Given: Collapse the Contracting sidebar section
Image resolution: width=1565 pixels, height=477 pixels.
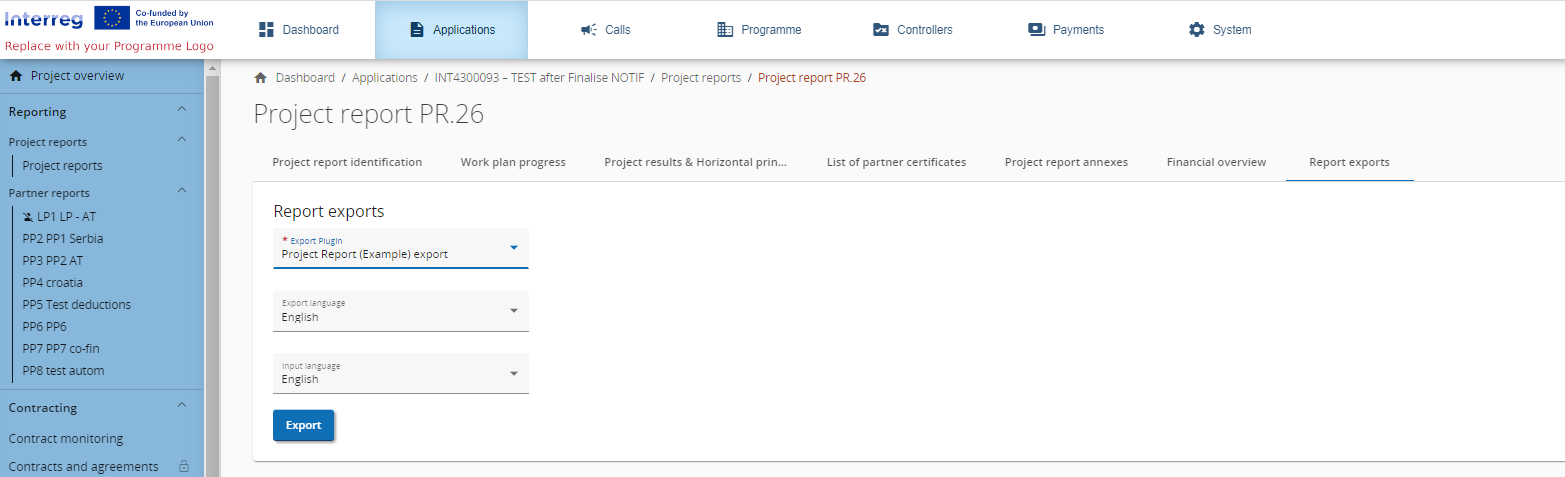Looking at the screenshot, I should 181,406.
